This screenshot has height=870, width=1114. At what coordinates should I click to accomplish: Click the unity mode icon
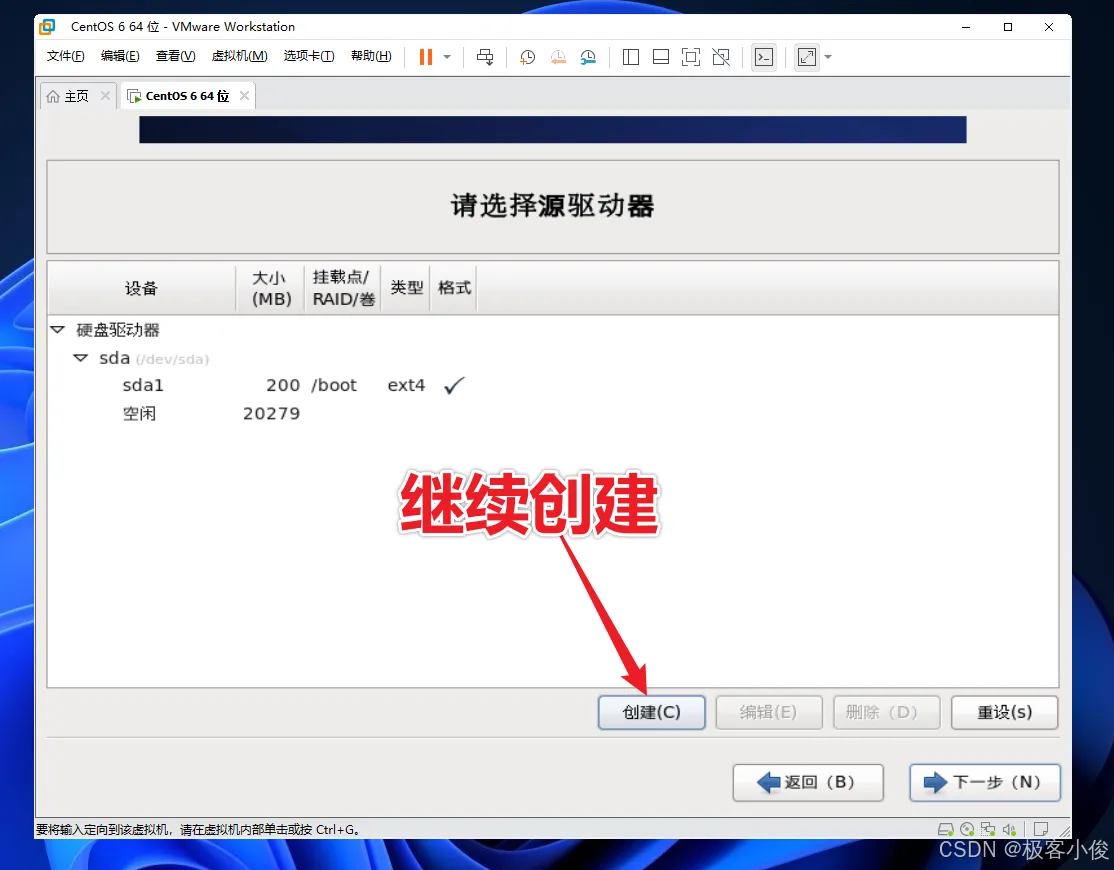721,57
